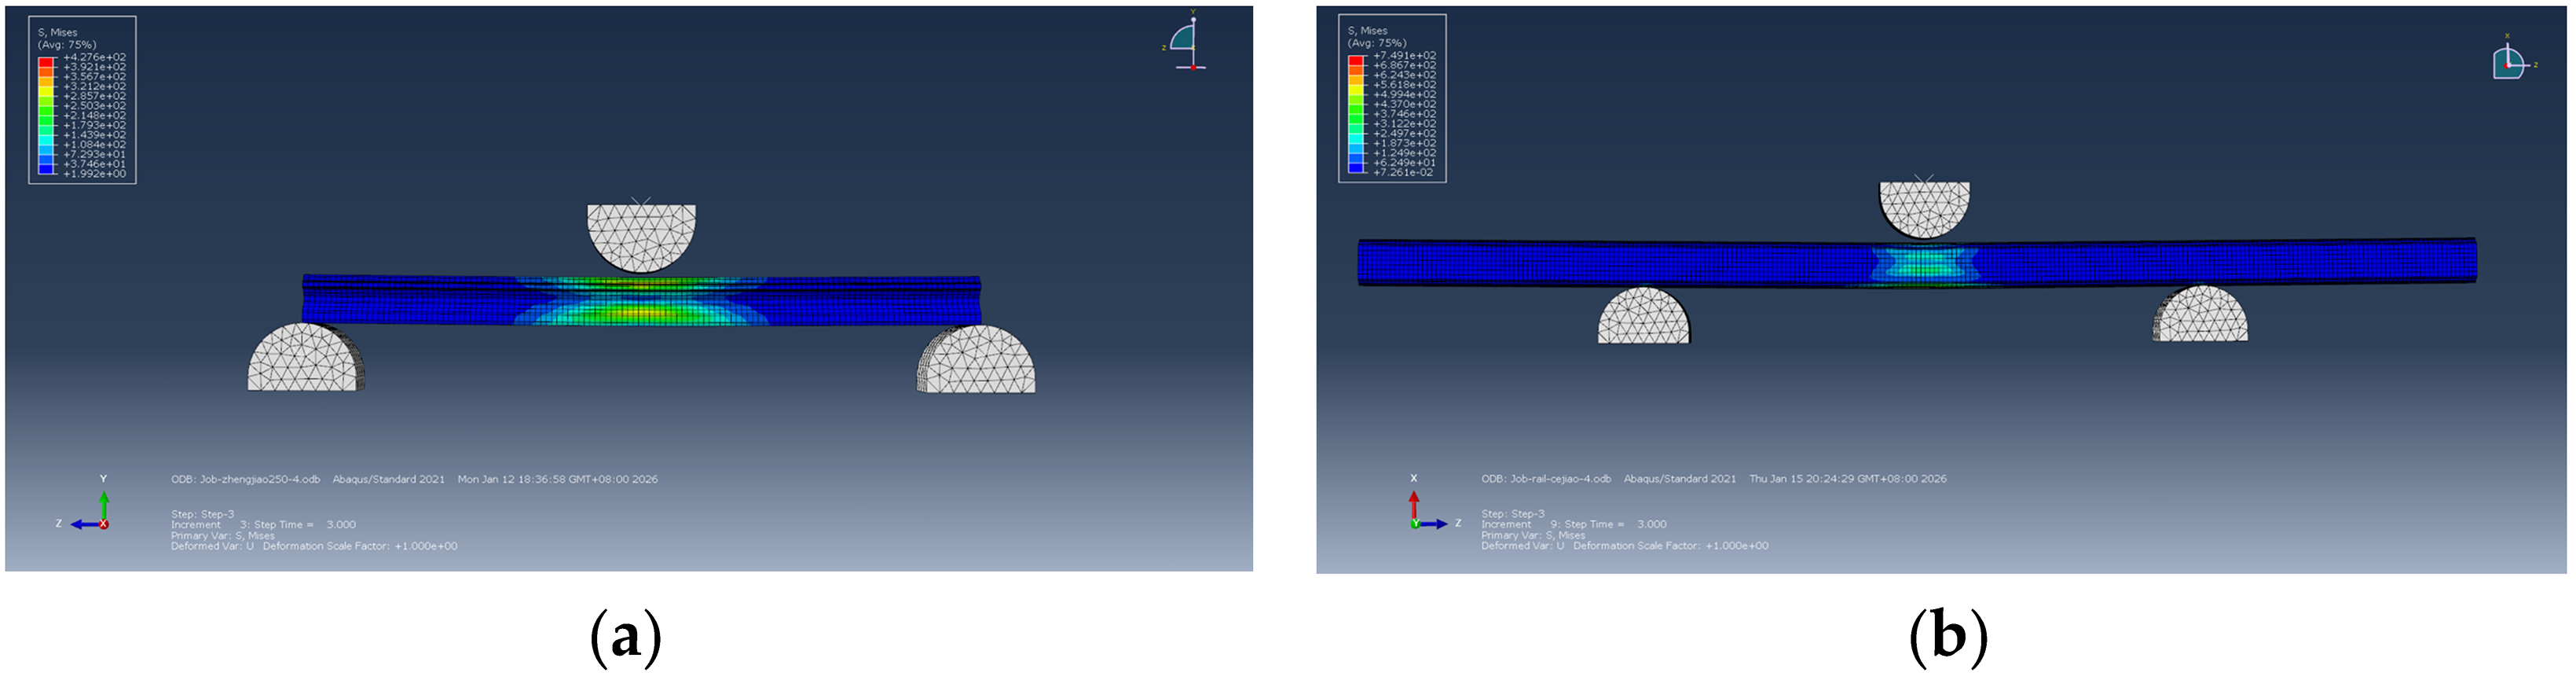Click the "ODB: Job-zhengjiao250-4.odb" title text
Screen dimensions: 2576x680
click(245, 480)
